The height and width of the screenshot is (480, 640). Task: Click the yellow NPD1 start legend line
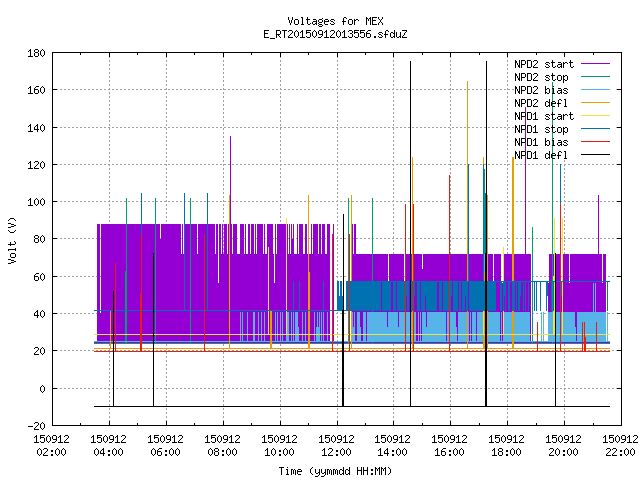pos(596,116)
